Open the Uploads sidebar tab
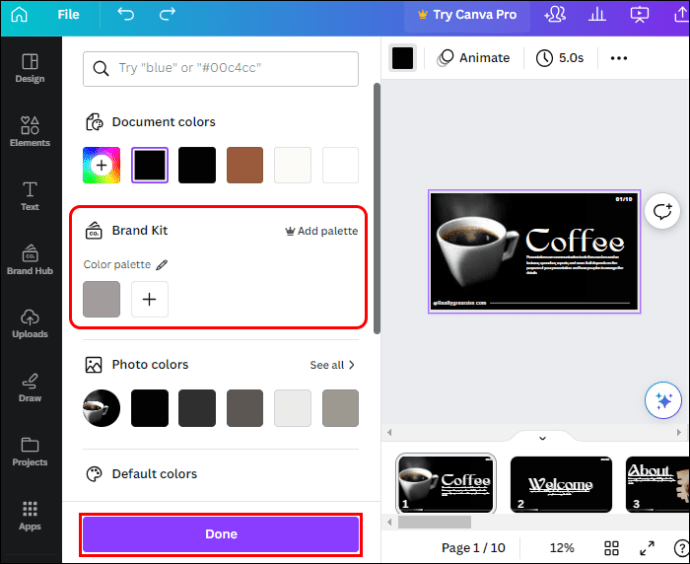Image resolution: width=690 pixels, height=564 pixels. pyautogui.click(x=30, y=324)
